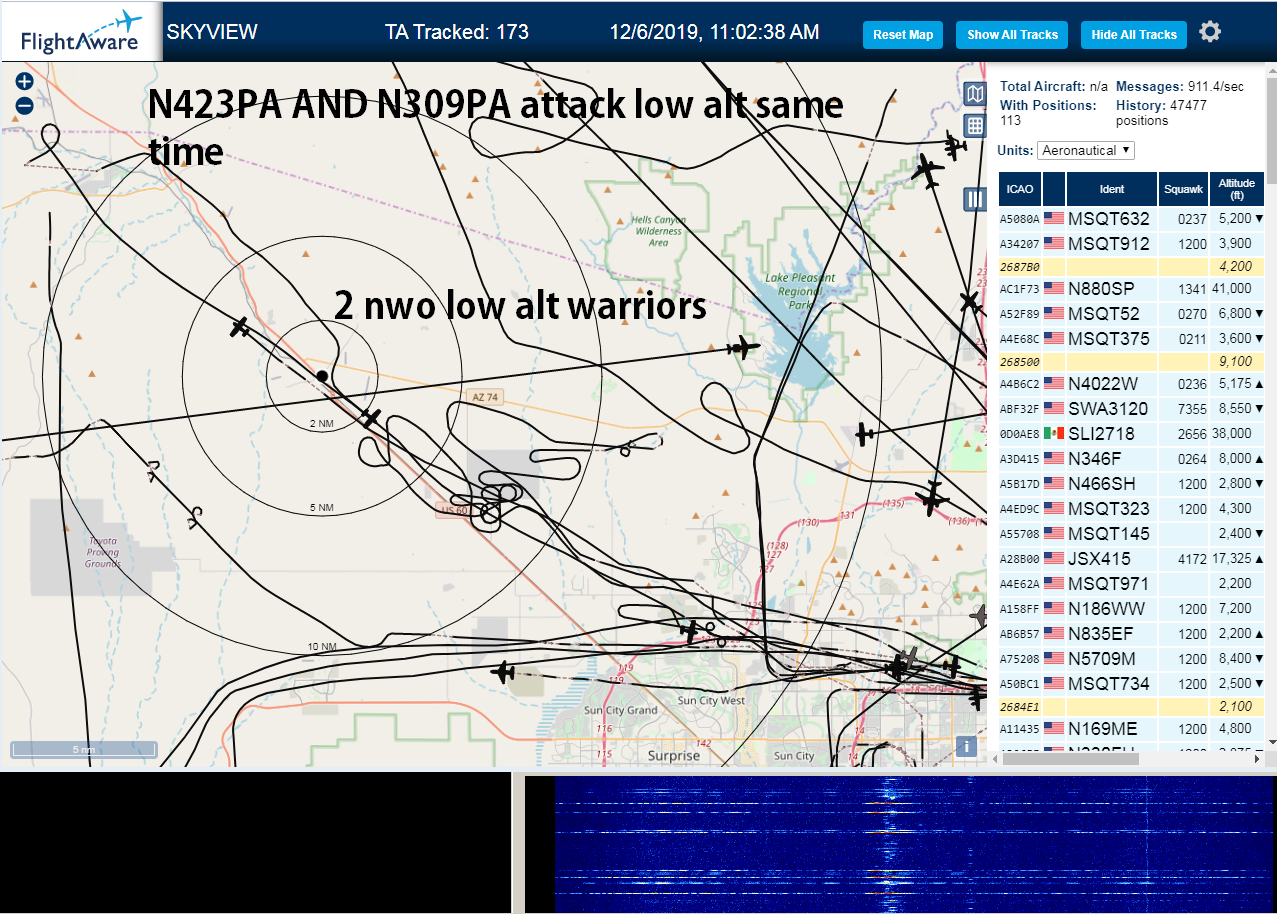
Task: Zoom in with the plus map control
Action: pyautogui.click(x=25, y=82)
